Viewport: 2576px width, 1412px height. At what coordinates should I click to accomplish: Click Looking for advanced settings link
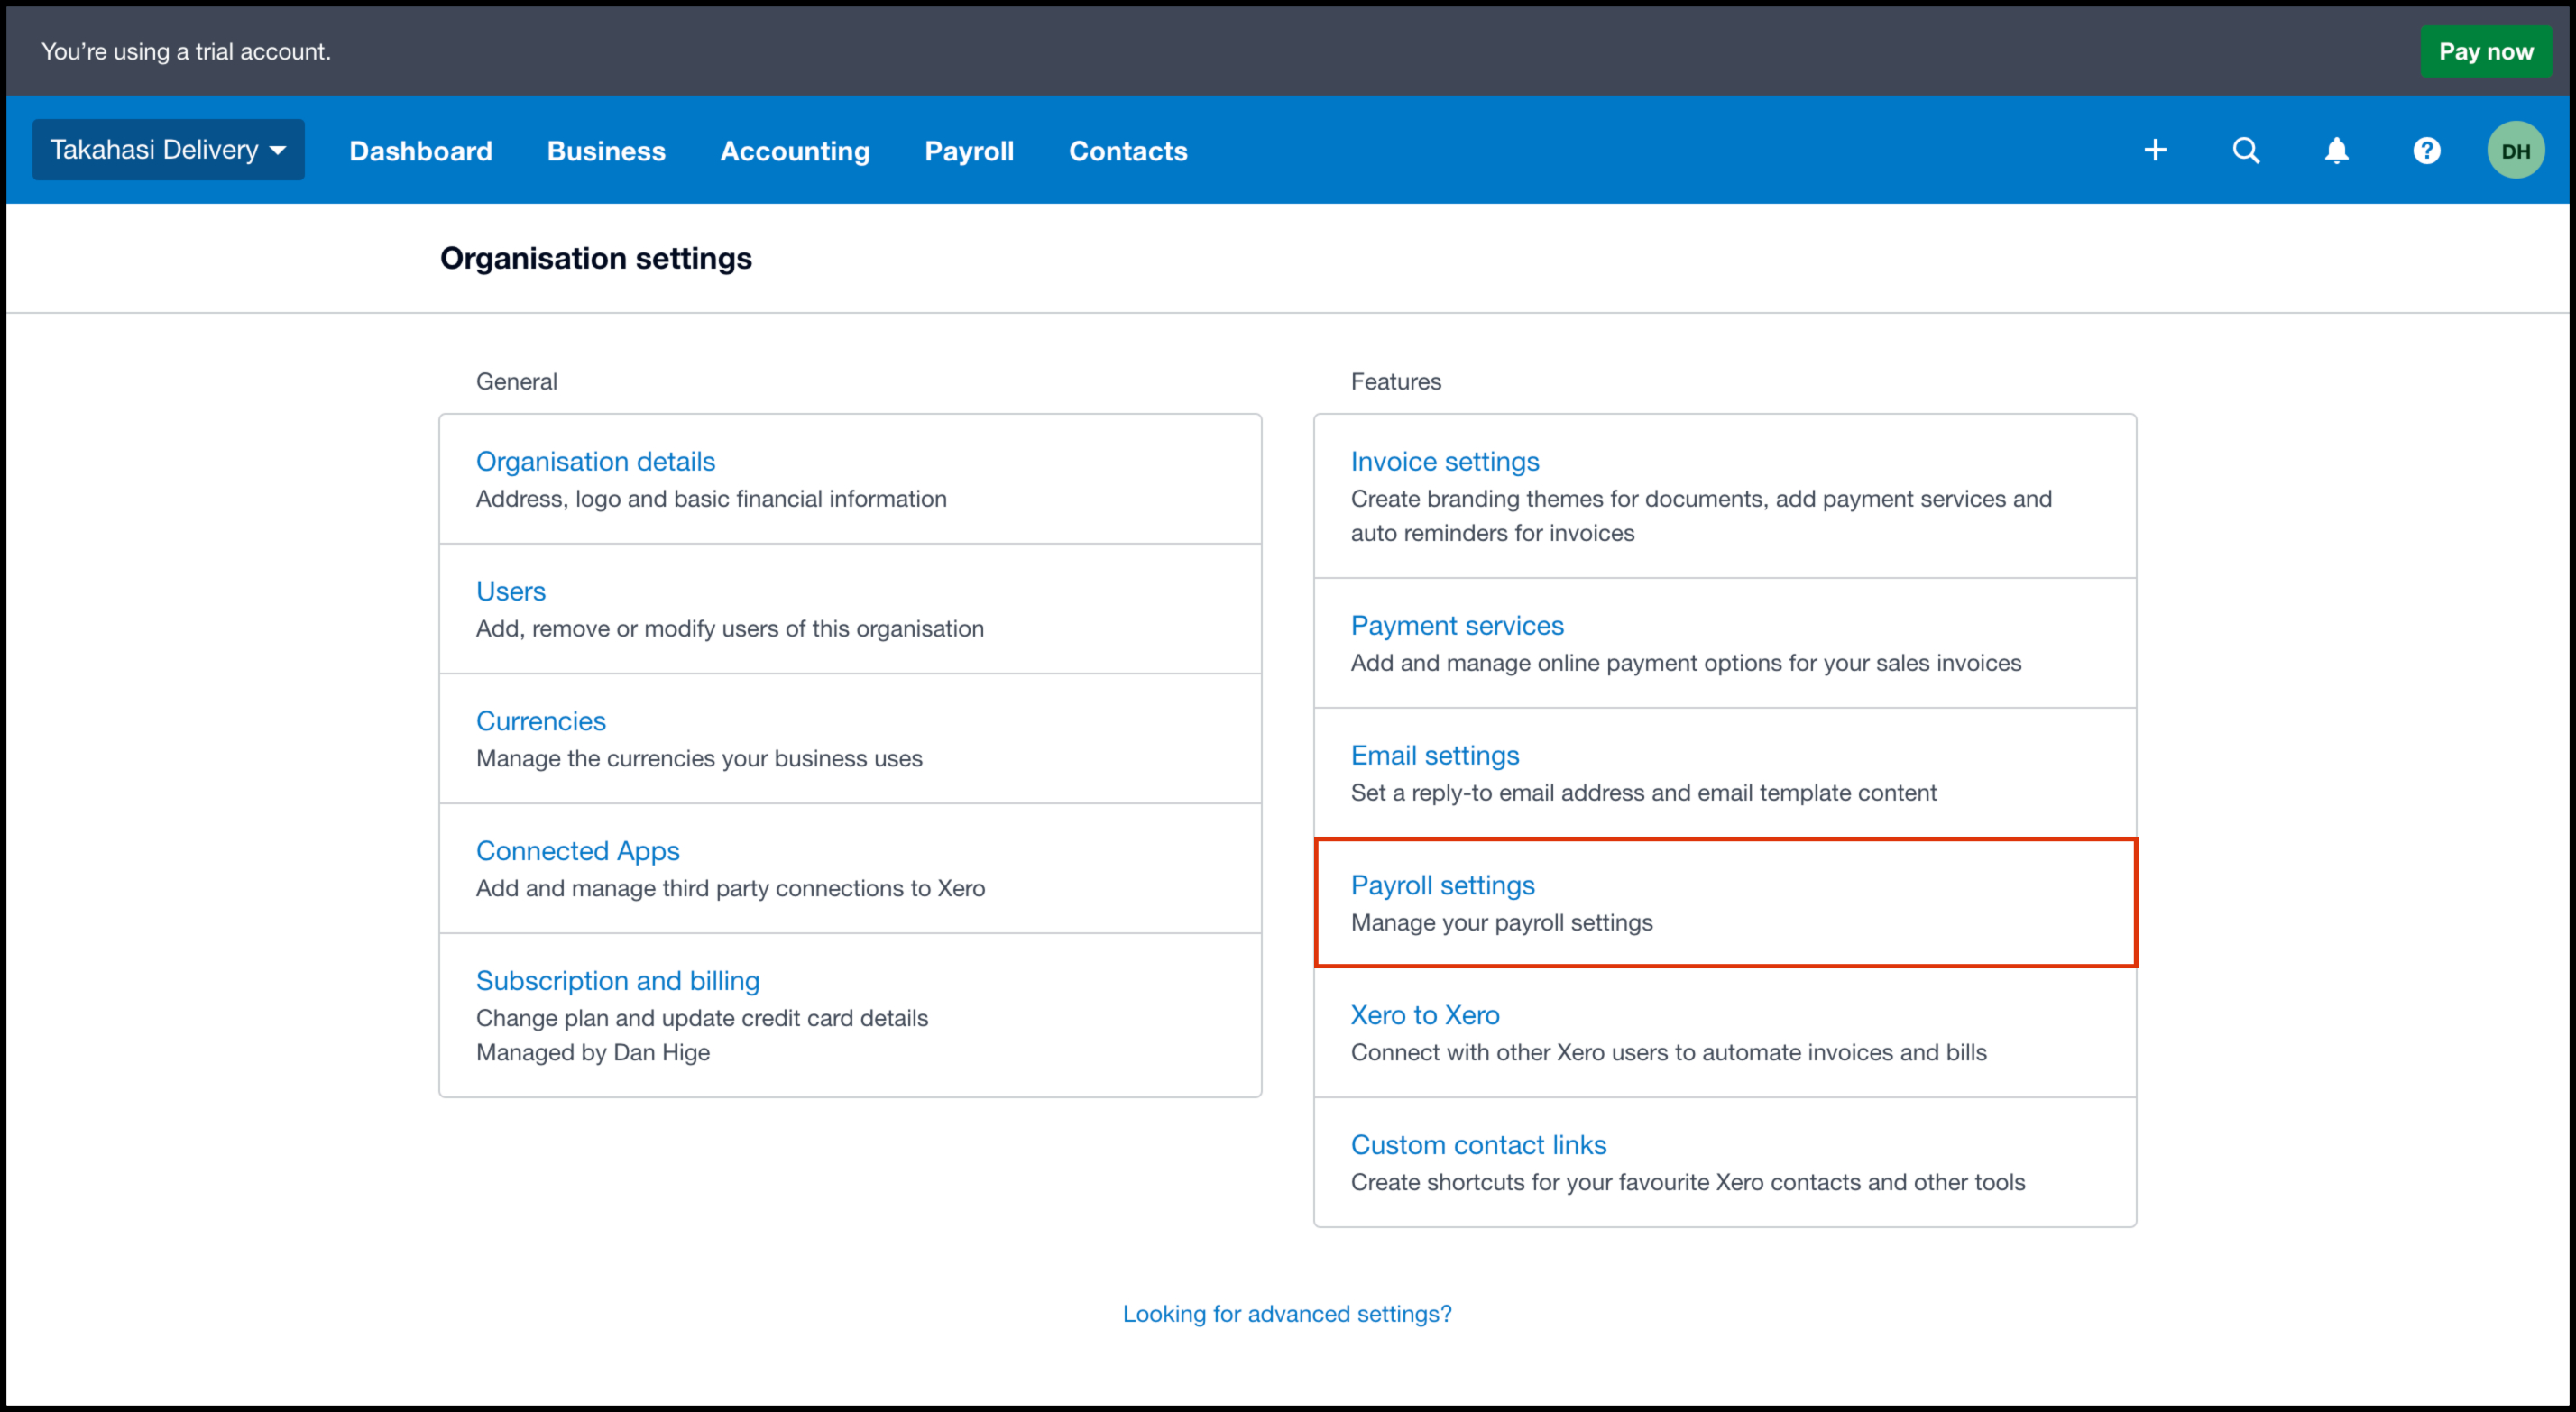(x=1287, y=1313)
